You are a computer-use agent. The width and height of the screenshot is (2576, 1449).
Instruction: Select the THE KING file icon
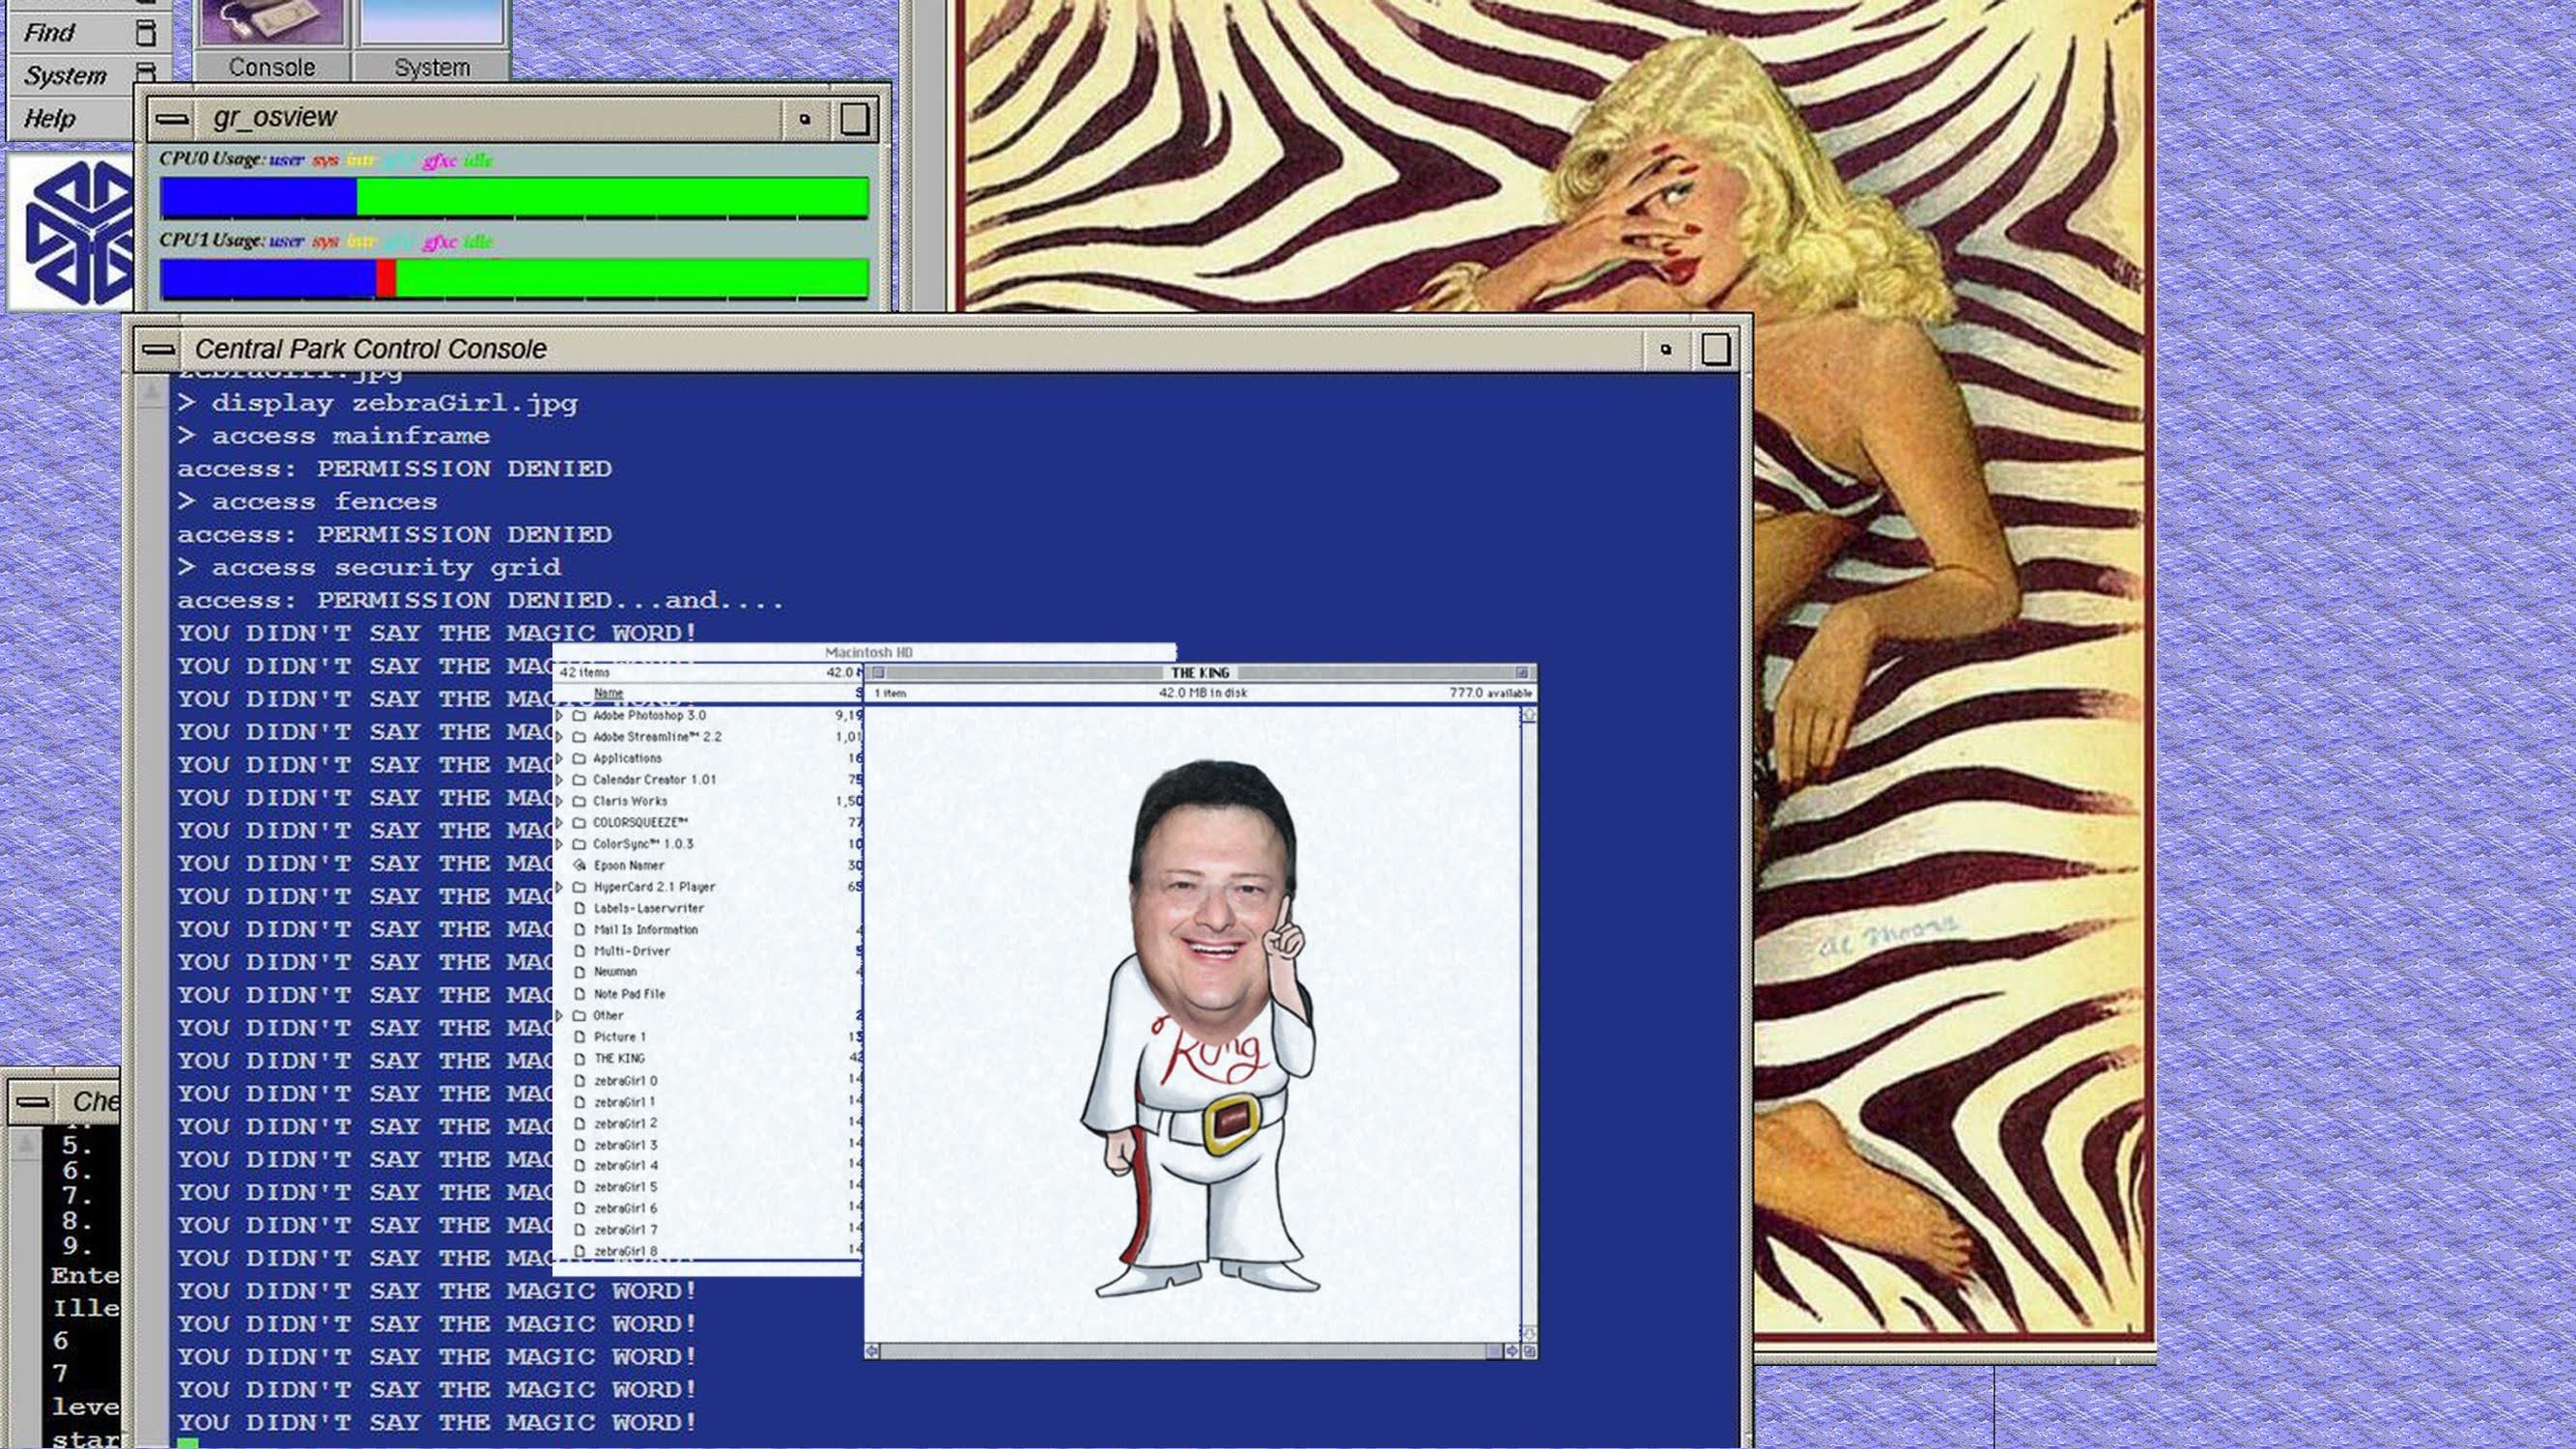[x=579, y=1059]
